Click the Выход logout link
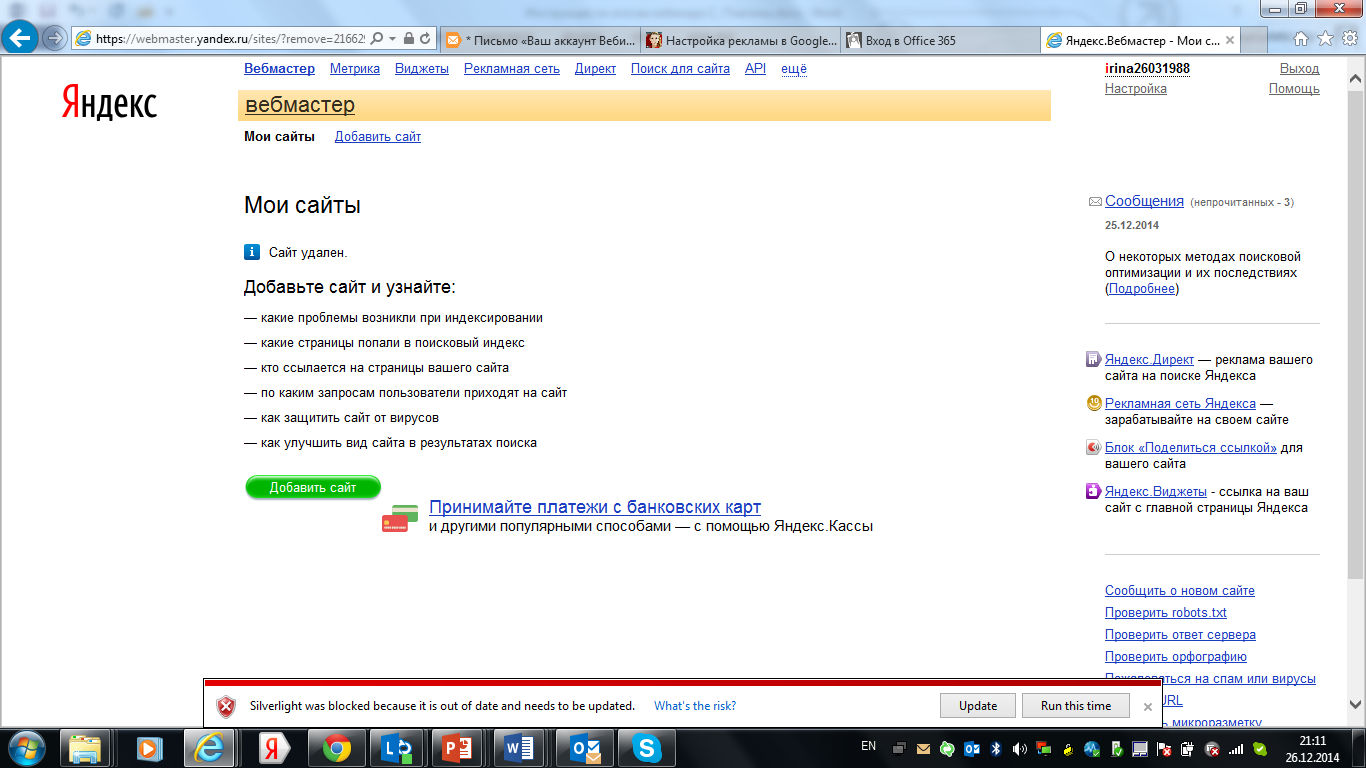 click(x=1300, y=69)
